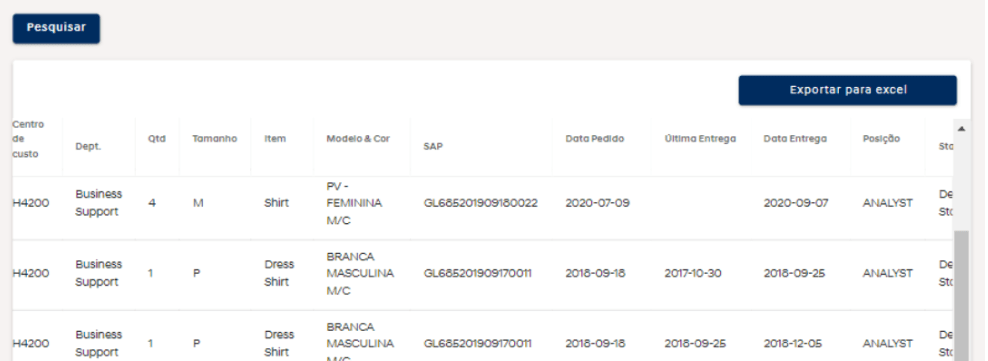Select the 2017-10-30 last delivery cell

[693, 273]
